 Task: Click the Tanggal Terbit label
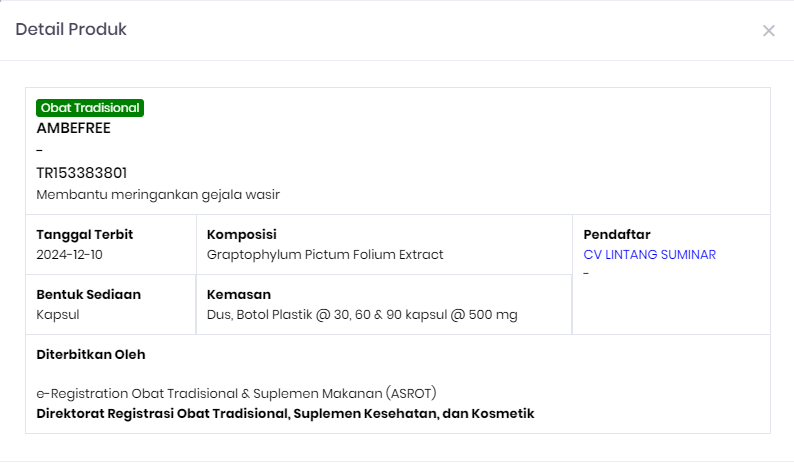click(85, 235)
